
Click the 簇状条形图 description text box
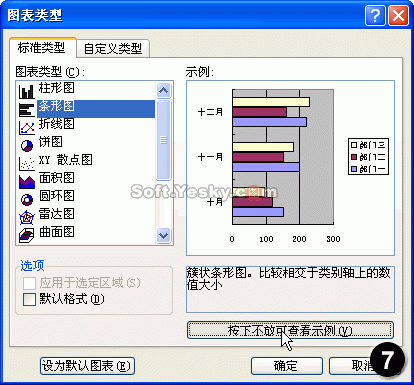coord(290,289)
